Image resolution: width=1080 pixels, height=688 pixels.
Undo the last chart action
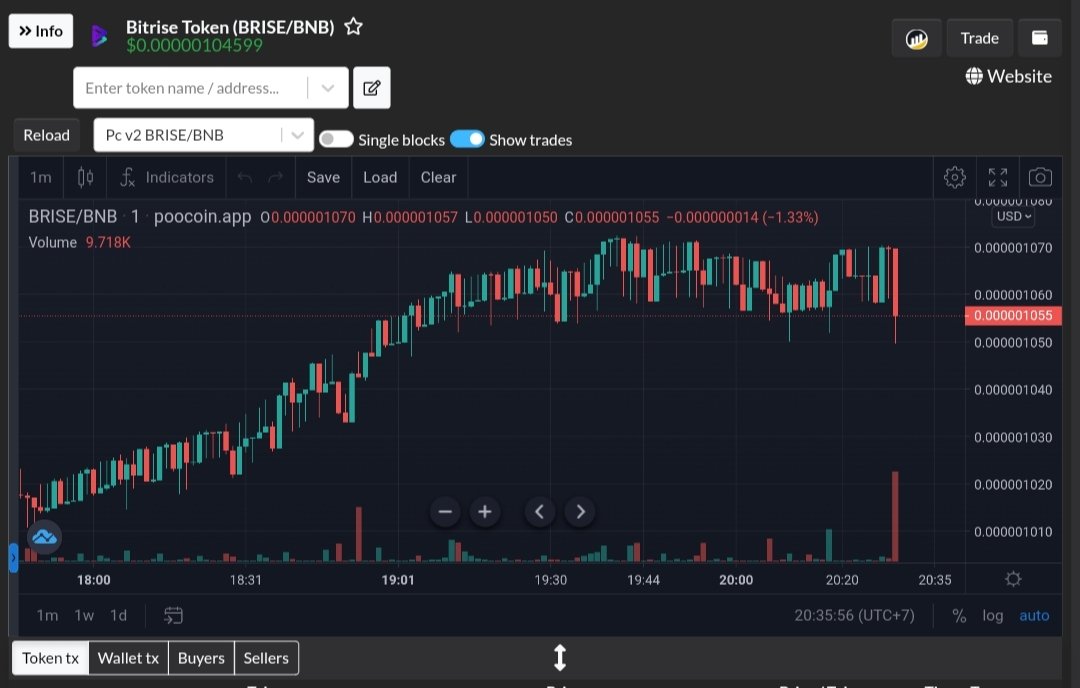pyautogui.click(x=245, y=178)
